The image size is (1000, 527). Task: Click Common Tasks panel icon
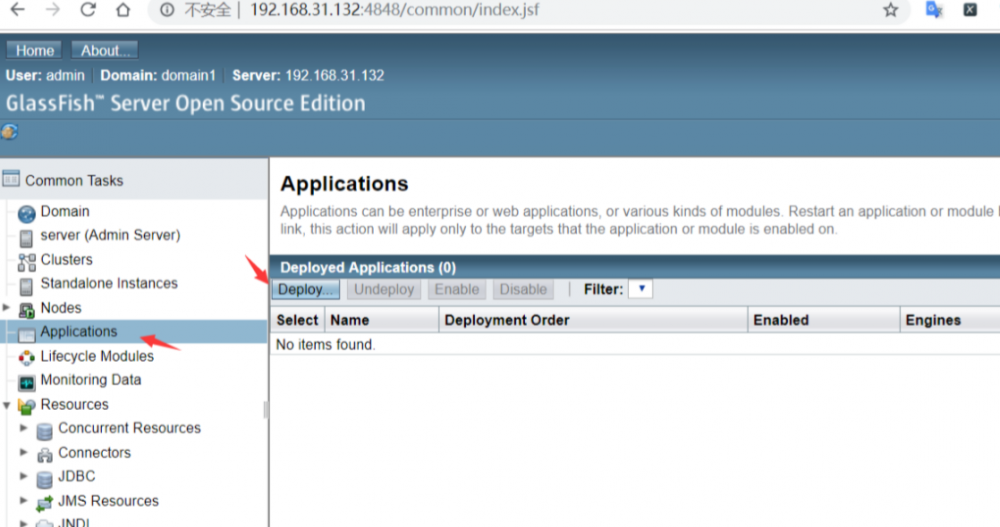11,179
